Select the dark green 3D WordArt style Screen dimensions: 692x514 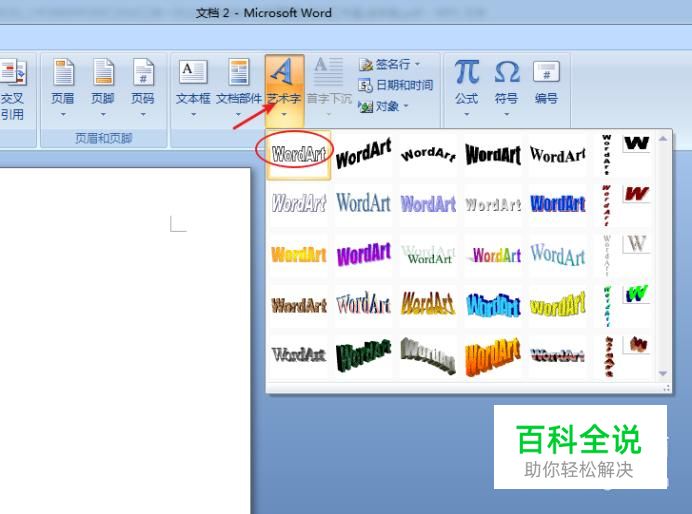pyautogui.click(x=364, y=355)
